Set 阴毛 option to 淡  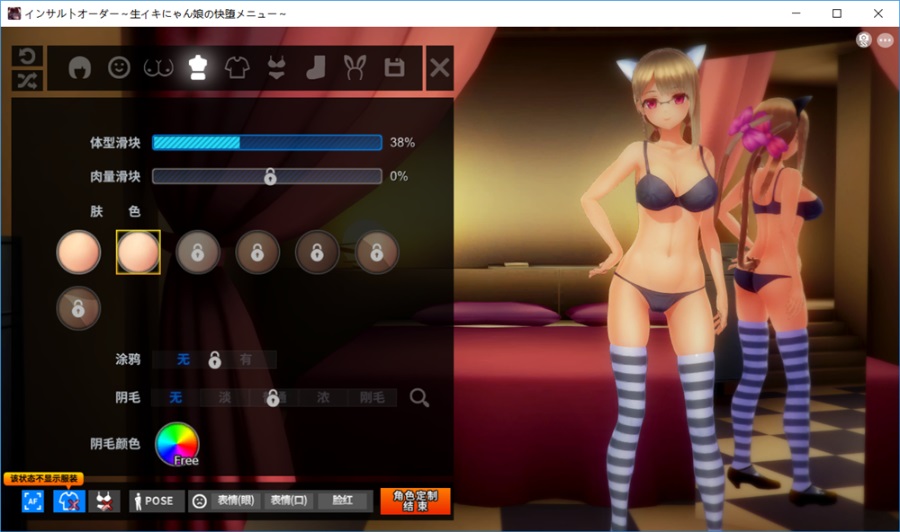pyautogui.click(x=224, y=397)
